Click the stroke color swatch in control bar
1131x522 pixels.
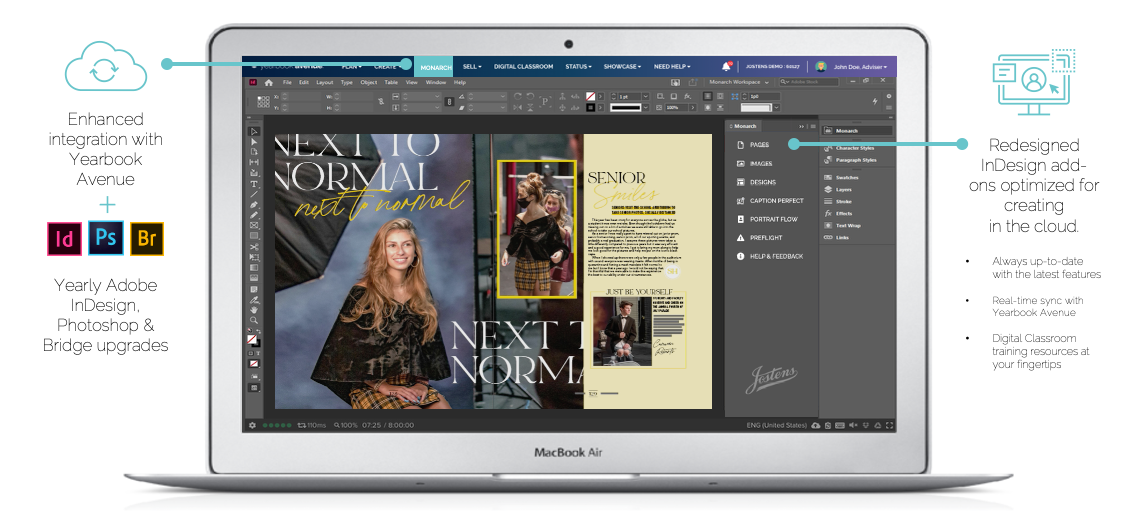[x=590, y=107]
